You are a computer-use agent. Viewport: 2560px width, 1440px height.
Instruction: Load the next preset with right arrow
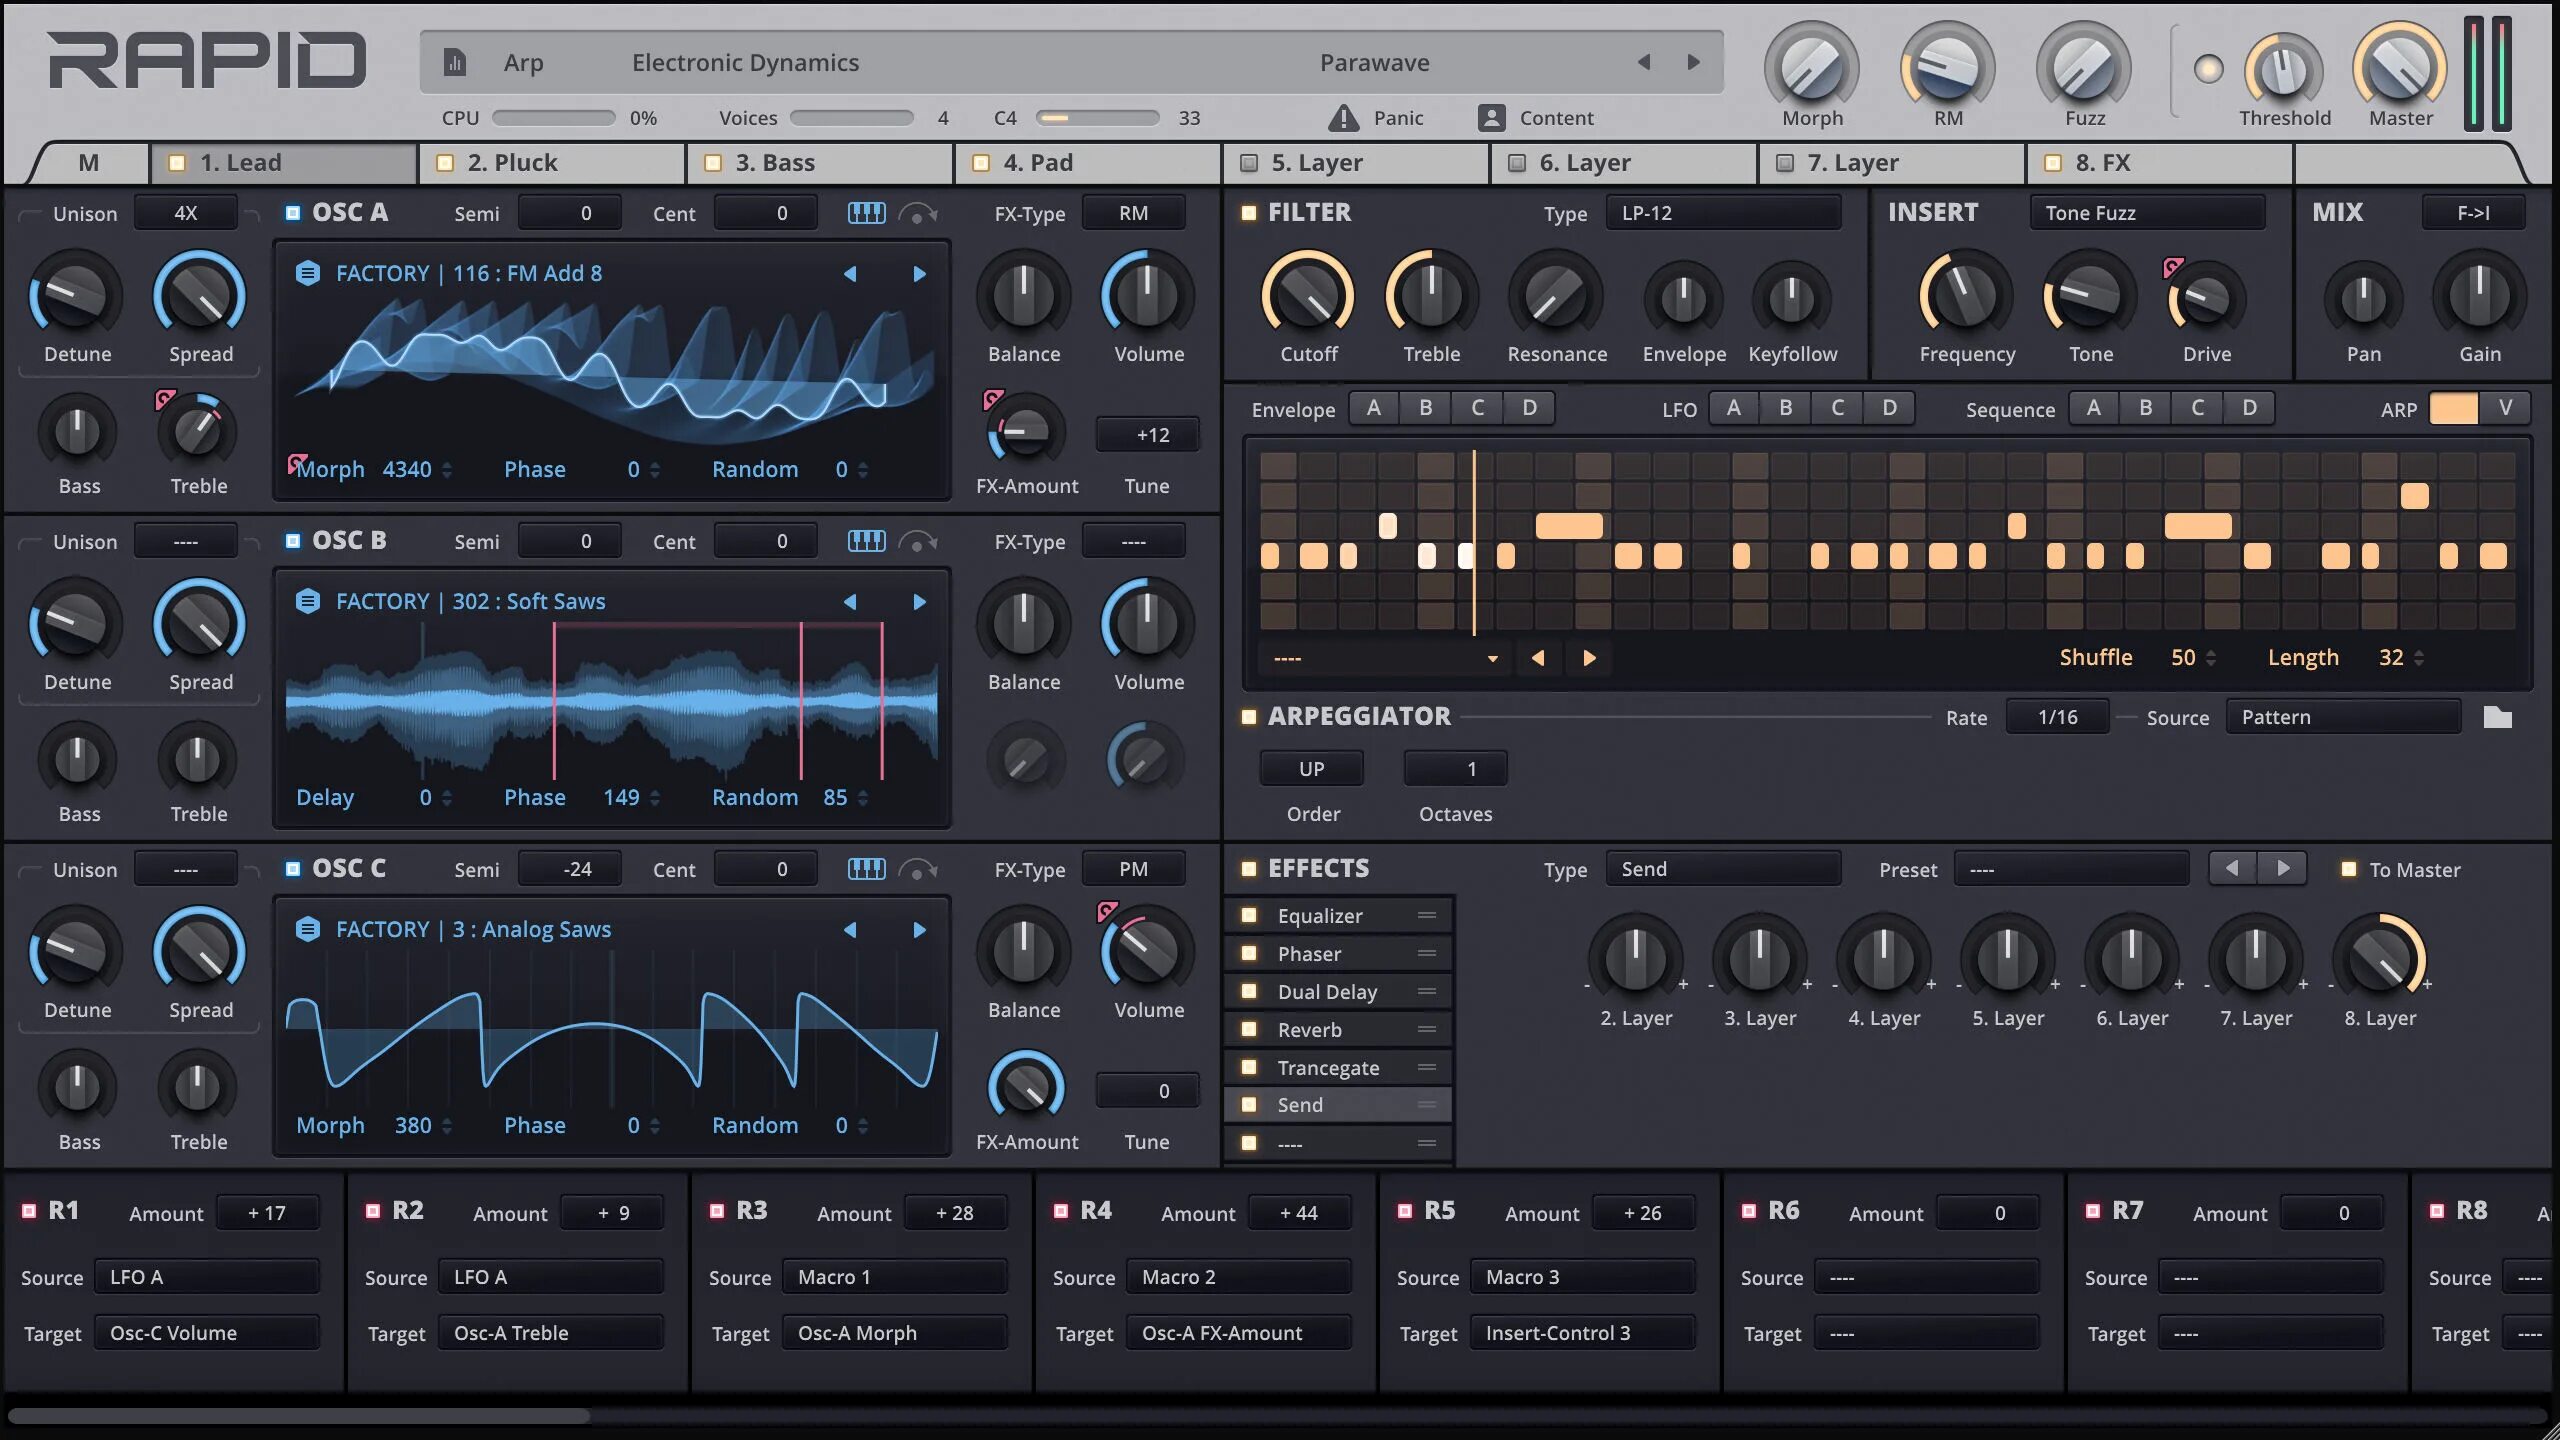(x=1693, y=62)
